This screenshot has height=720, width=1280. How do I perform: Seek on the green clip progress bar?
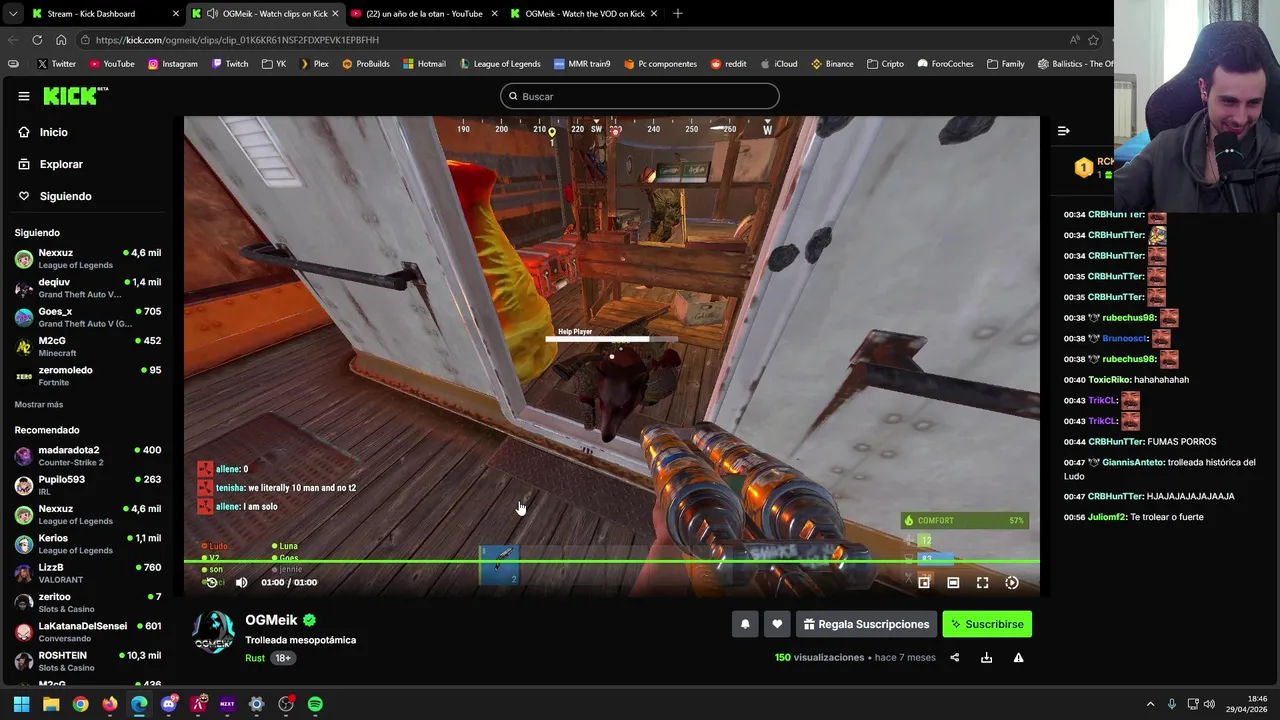tap(612, 562)
